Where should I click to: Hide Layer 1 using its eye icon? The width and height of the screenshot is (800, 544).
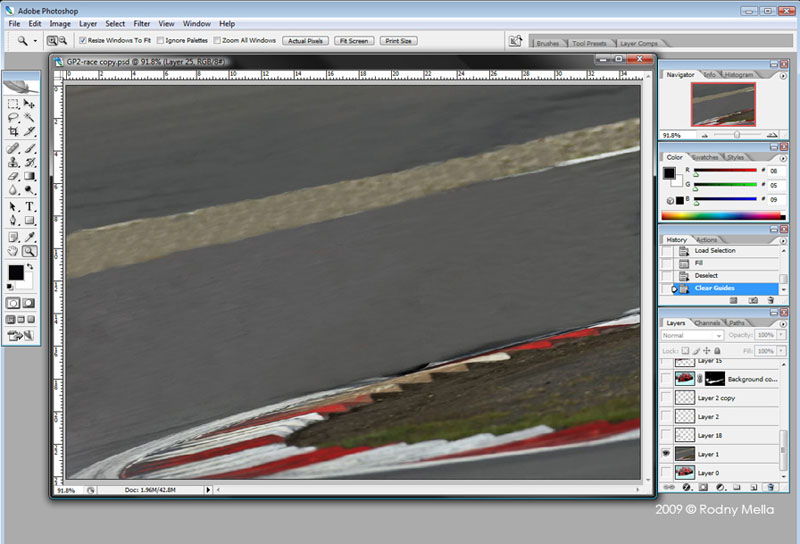coord(667,454)
